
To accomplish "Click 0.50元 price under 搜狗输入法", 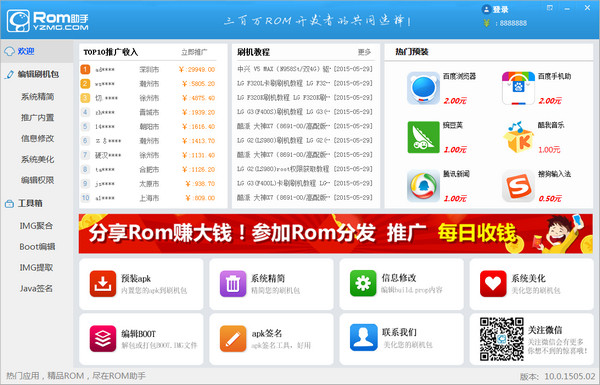I will 550,199.
